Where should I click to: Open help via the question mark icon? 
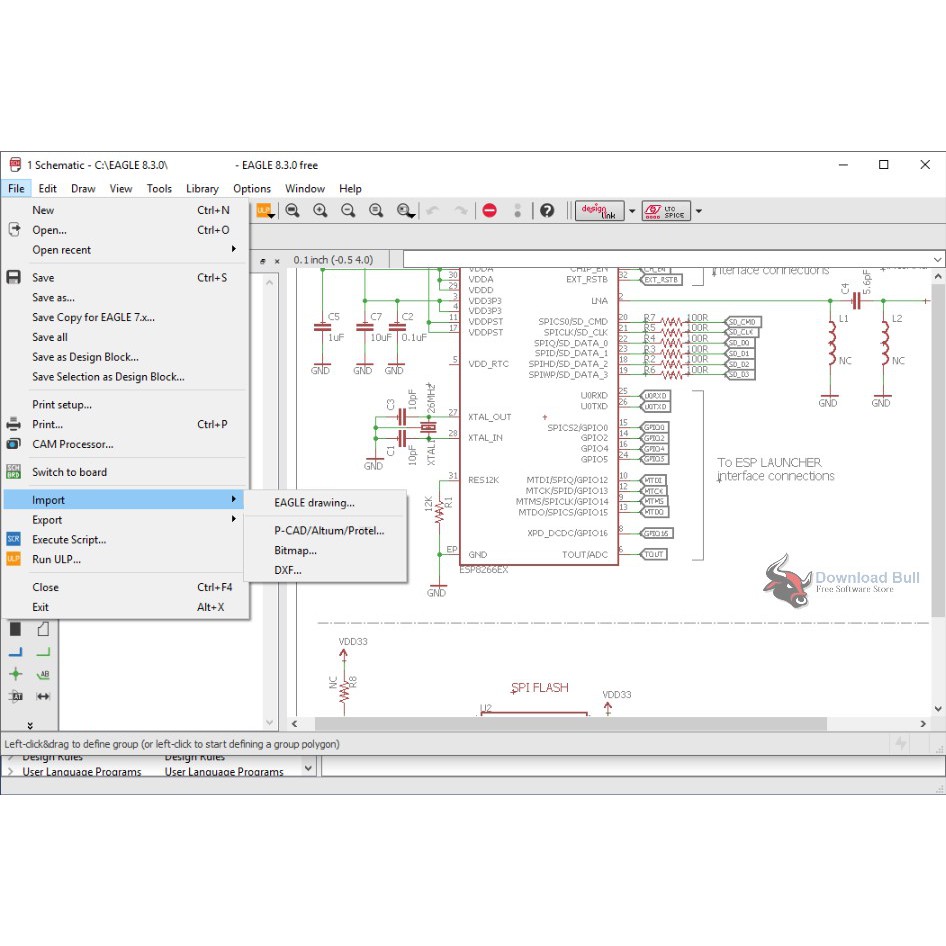click(547, 210)
